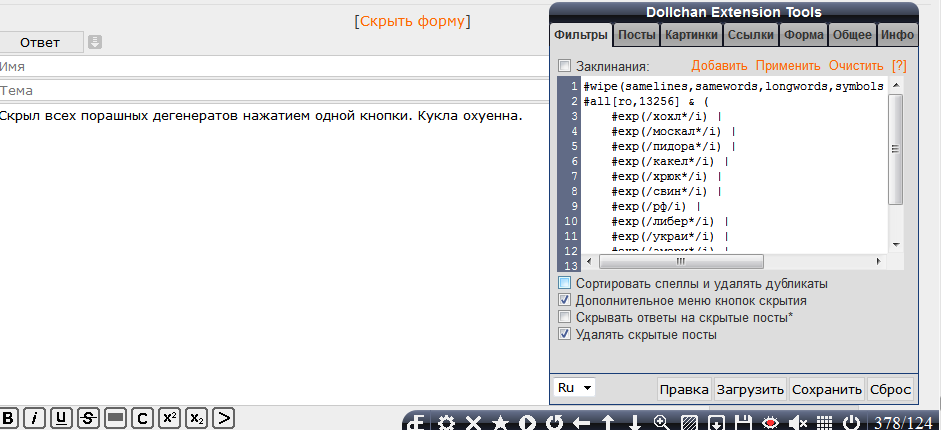This screenshot has width=941, height=430.
Task: Open spells help via [?] link
Action: (x=899, y=66)
